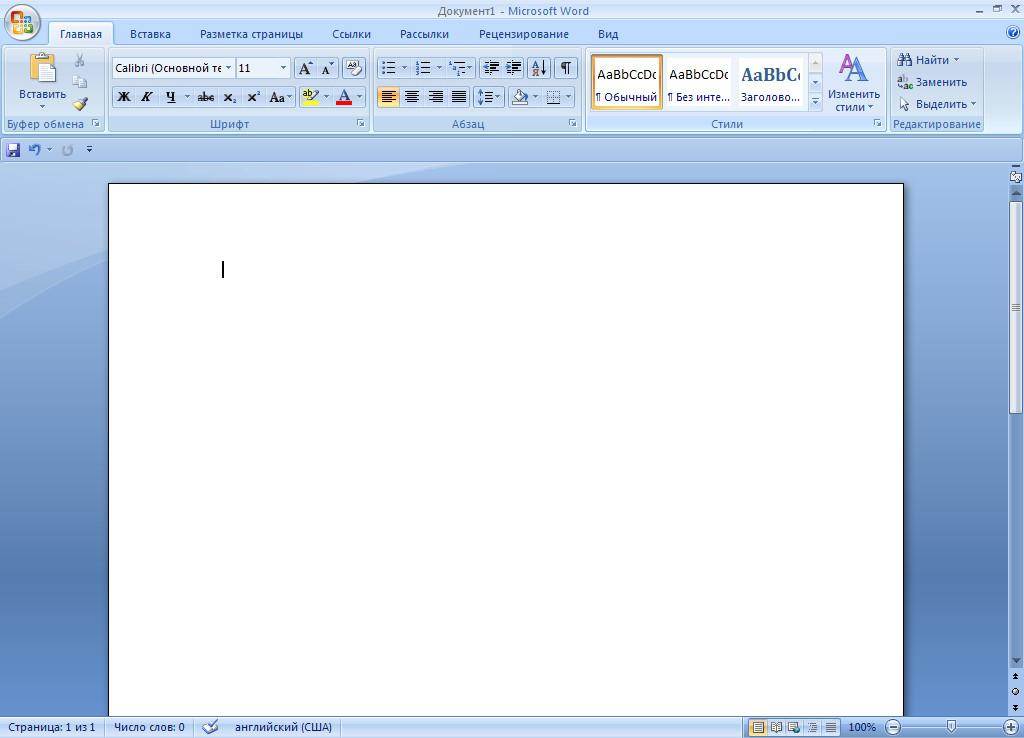The width and height of the screenshot is (1024, 738).
Task: Click the Help question mark icon
Action: point(1014,33)
